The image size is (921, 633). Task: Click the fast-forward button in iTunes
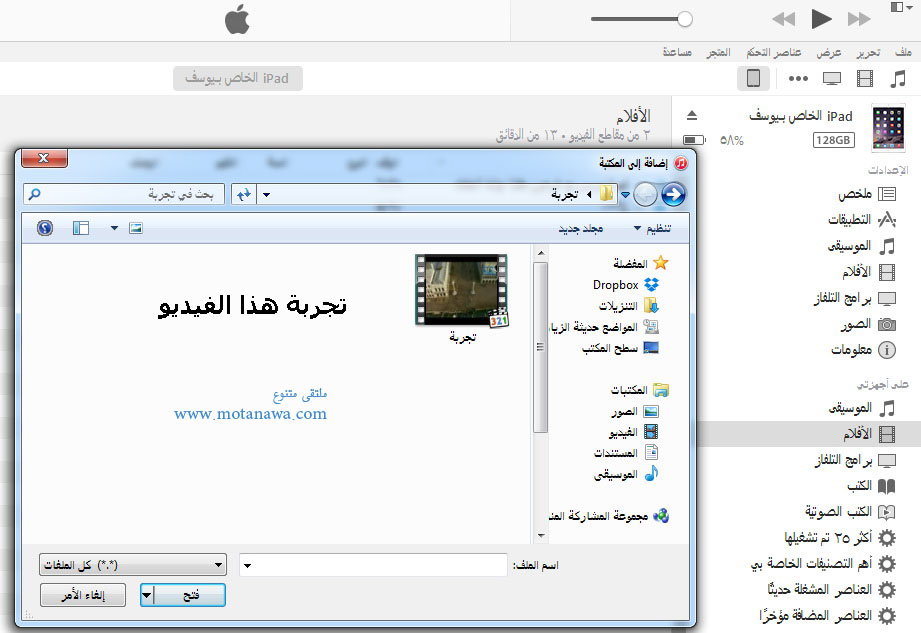[x=858, y=19]
